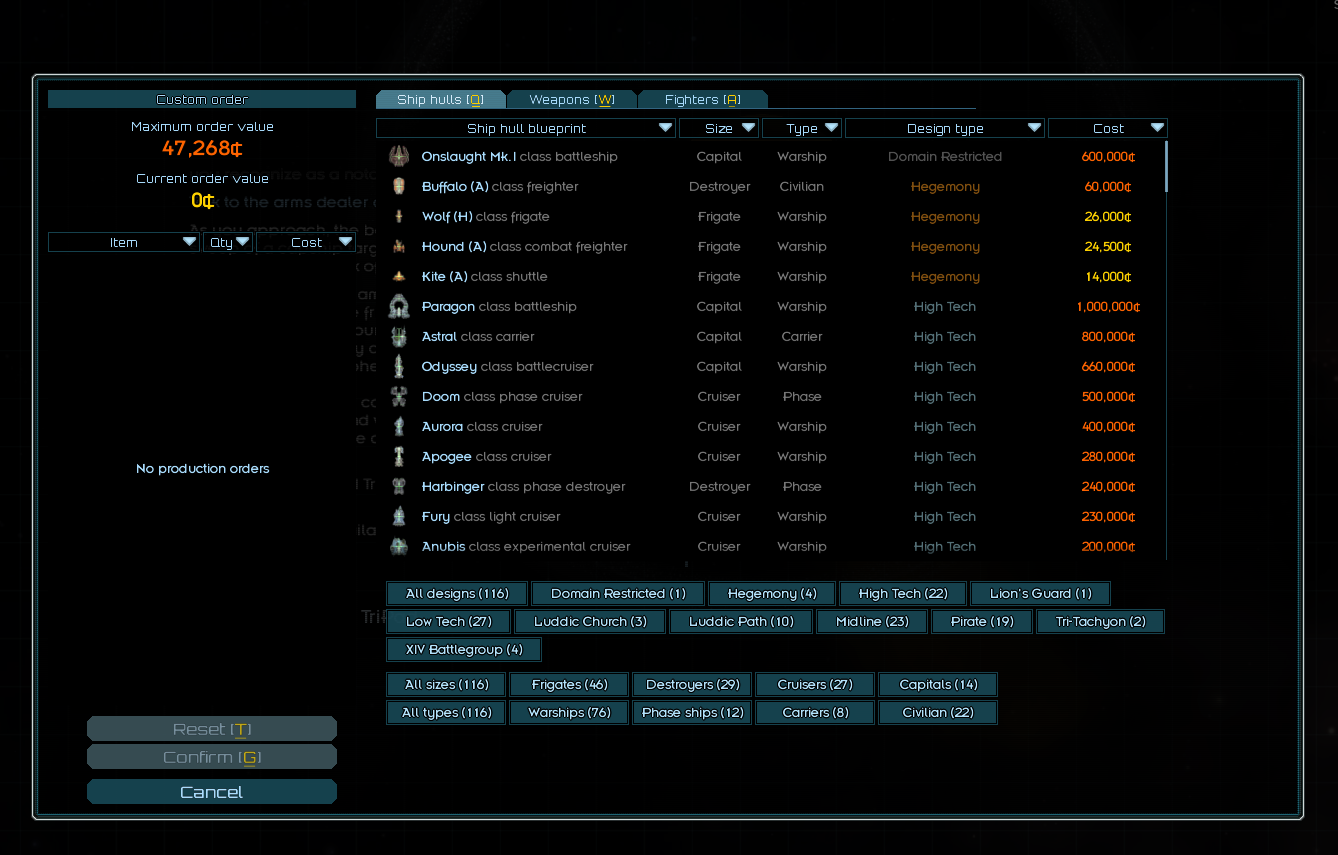This screenshot has height=855, width=1338.
Task: Click the Buffalo (A) freighter ship icon
Action: 399,186
